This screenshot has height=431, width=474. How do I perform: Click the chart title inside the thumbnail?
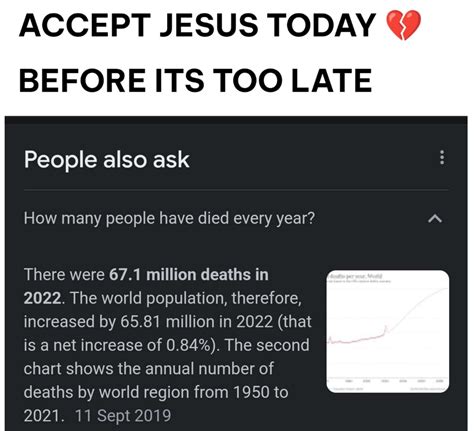[356, 276]
